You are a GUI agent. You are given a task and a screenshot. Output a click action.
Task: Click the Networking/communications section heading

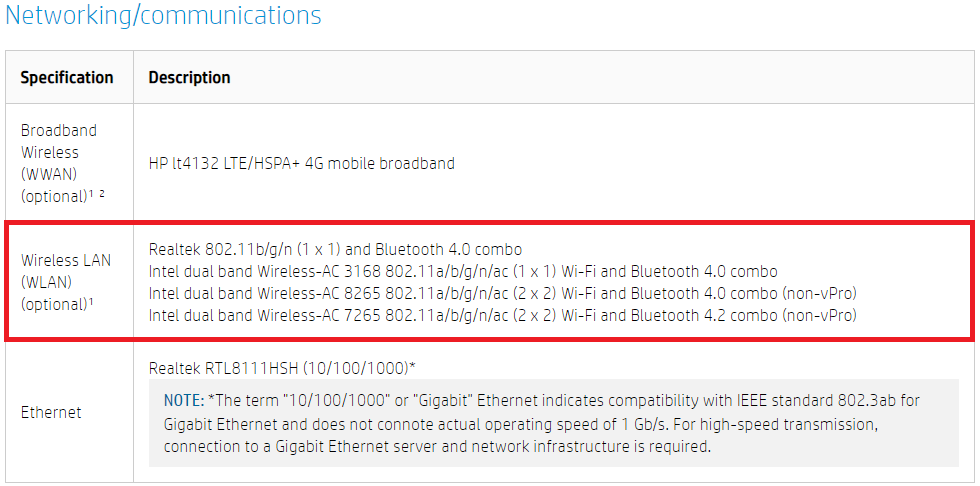pyautogui.click(x=163, y=16)
